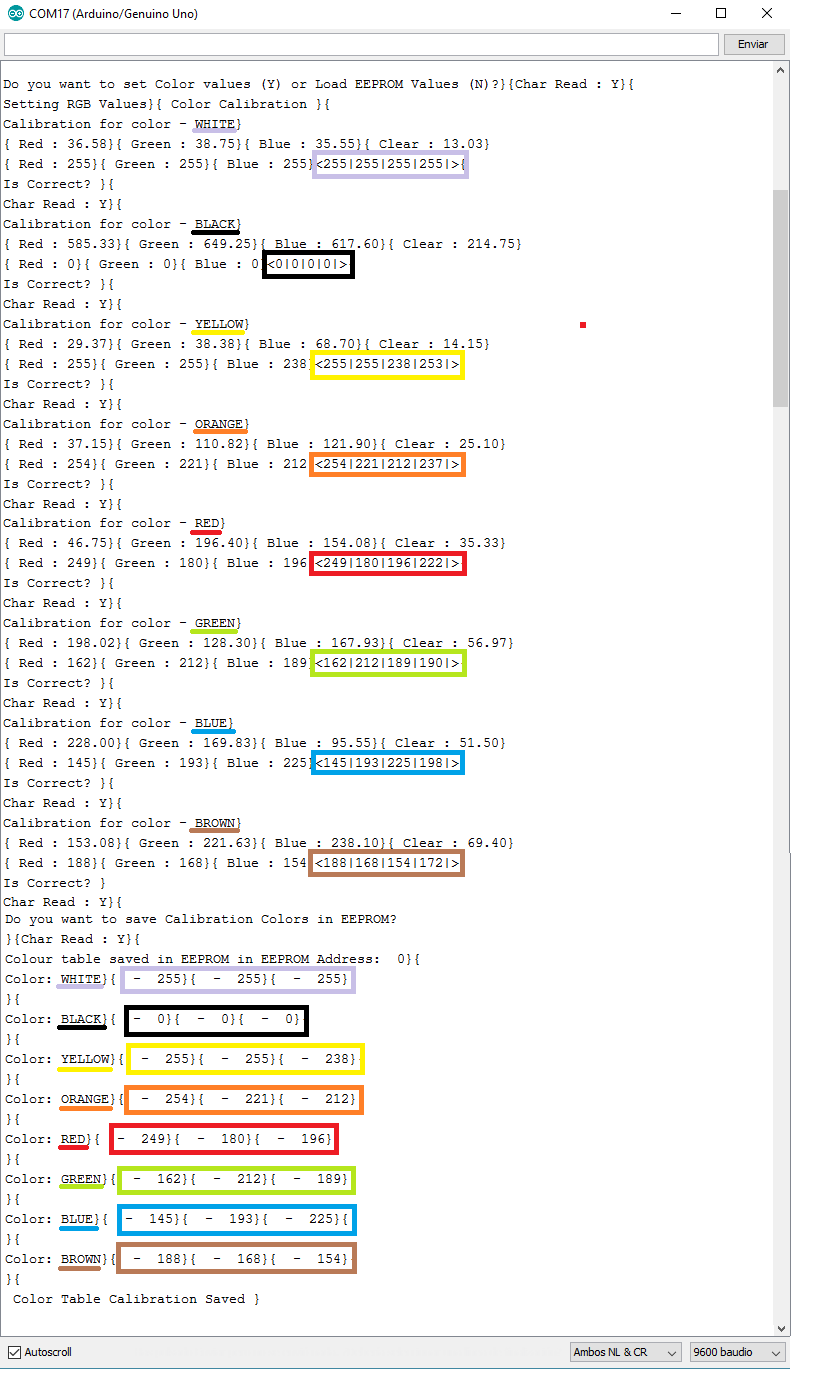Minimize the serial monitor window
Viewport: 817px width, 1388px height.
coord(675,14)
